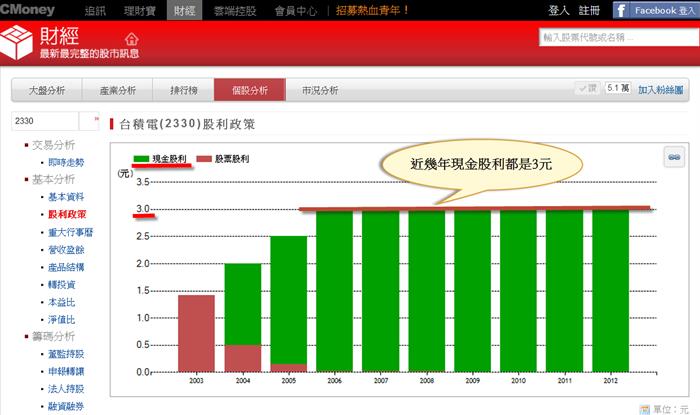700x415 pixels.
Task: Open the 會員中心 menu item
Action: click(x=296, y=11)
